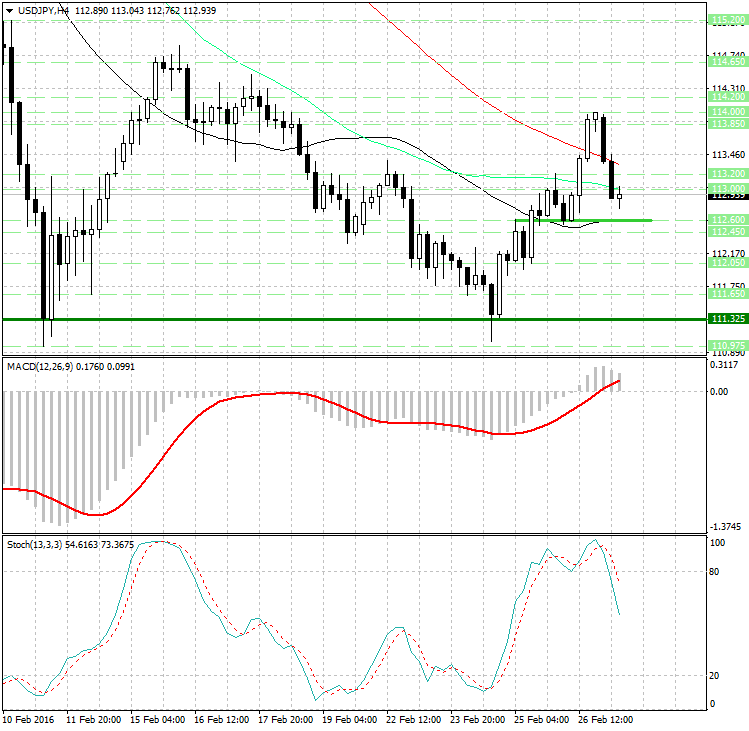Open the chart menu triangle beside USDJPY,H4
This screenshot has height=731, width=749.
[x=9, y=9]
